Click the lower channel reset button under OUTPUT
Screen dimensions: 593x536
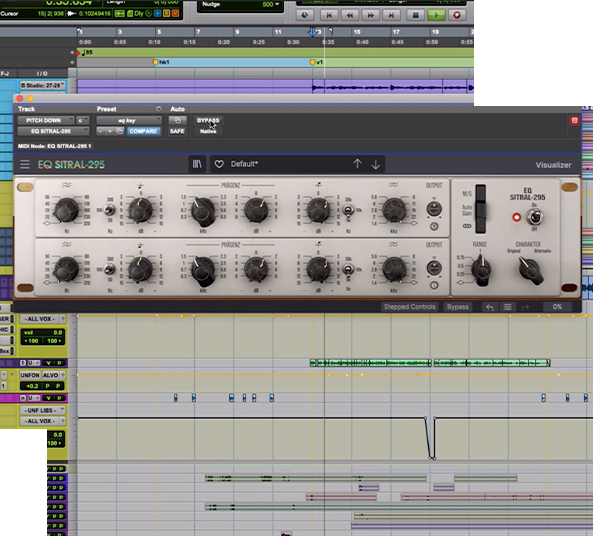pos(434,285)
